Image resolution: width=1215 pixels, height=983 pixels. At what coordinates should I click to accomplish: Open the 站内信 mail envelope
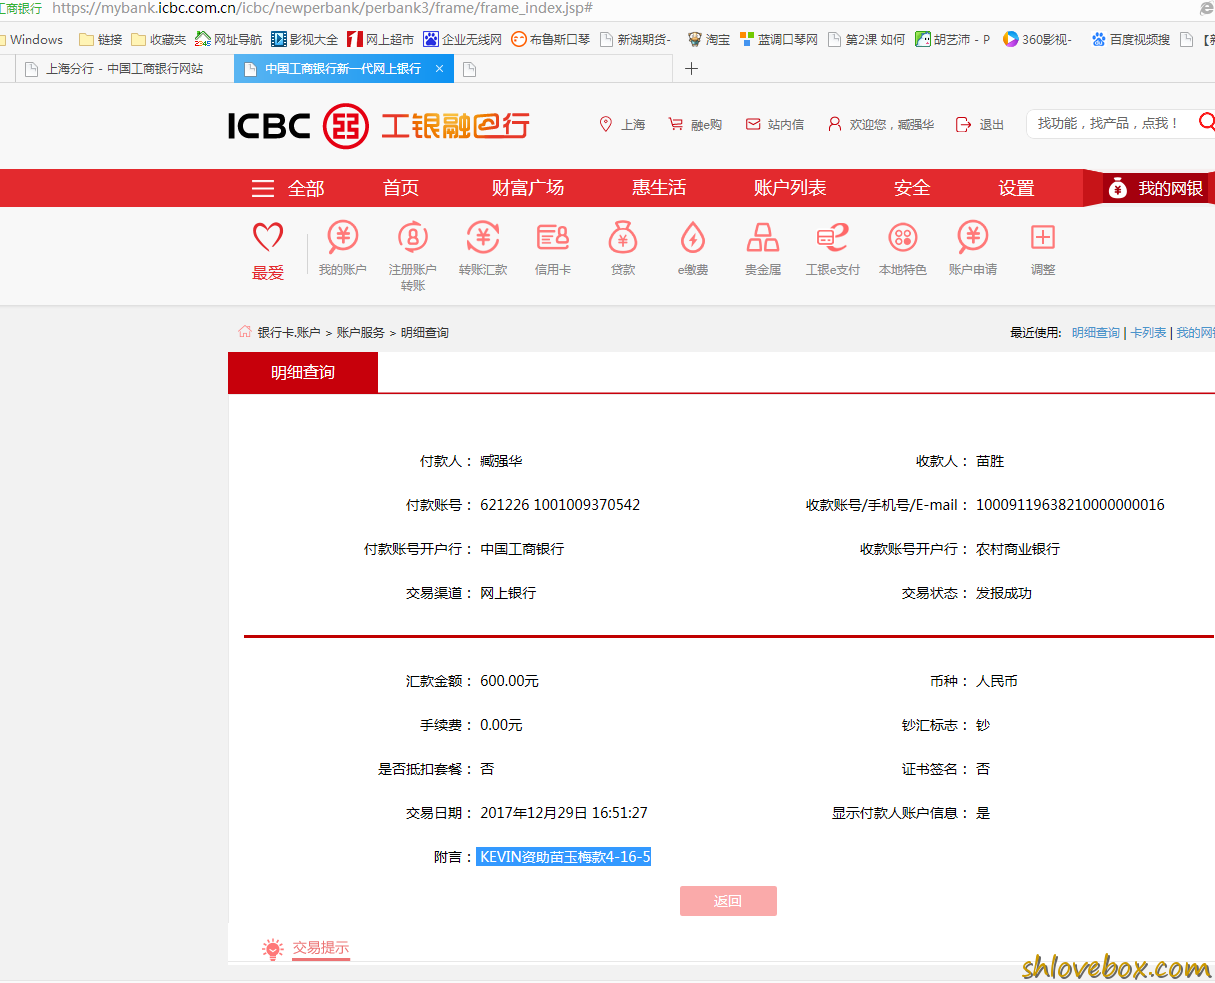[x=753, y=124]
